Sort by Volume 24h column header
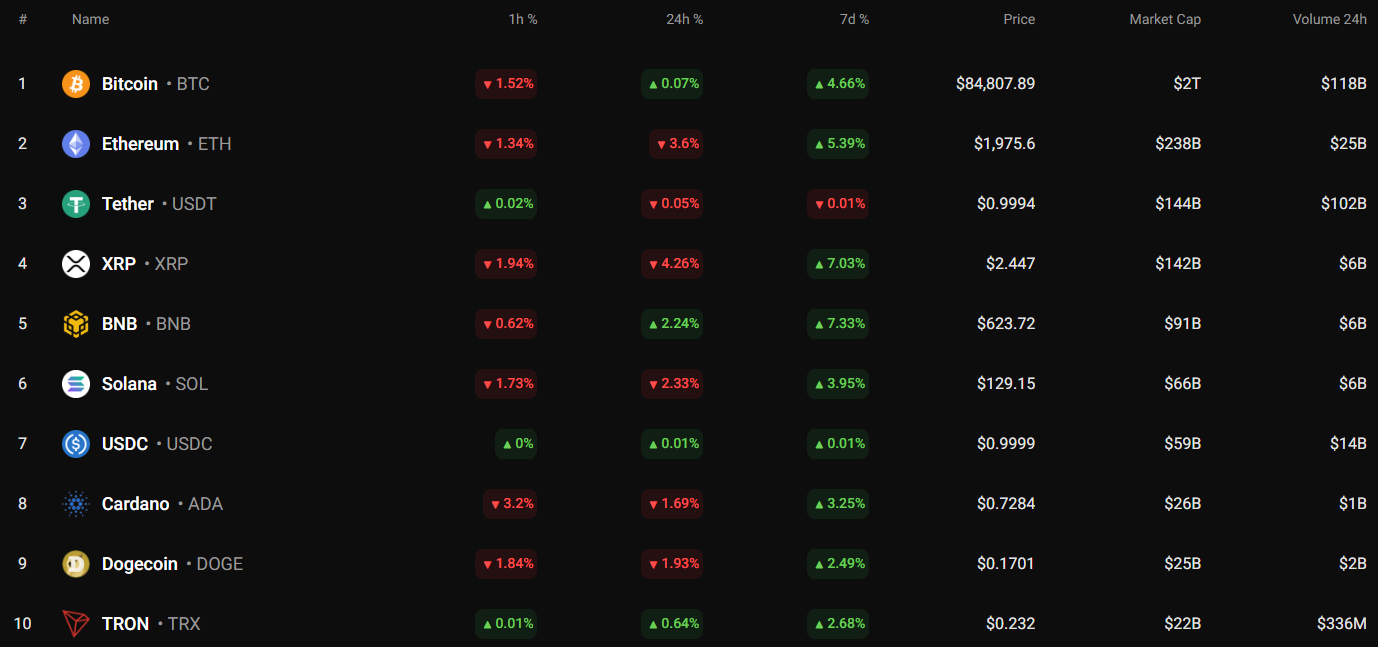 pos(1329,19)
